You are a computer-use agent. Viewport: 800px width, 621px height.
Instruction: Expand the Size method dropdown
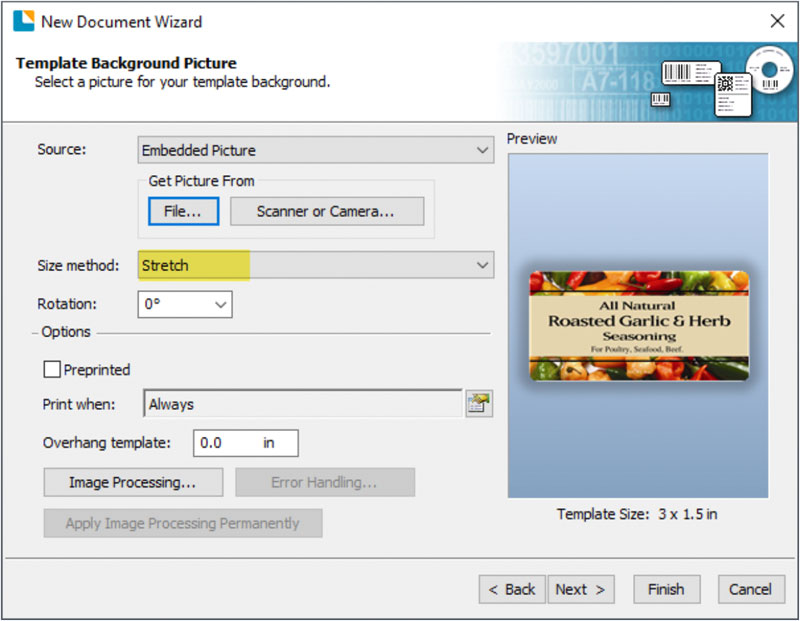pyautogui.click(x=316, y=265)
